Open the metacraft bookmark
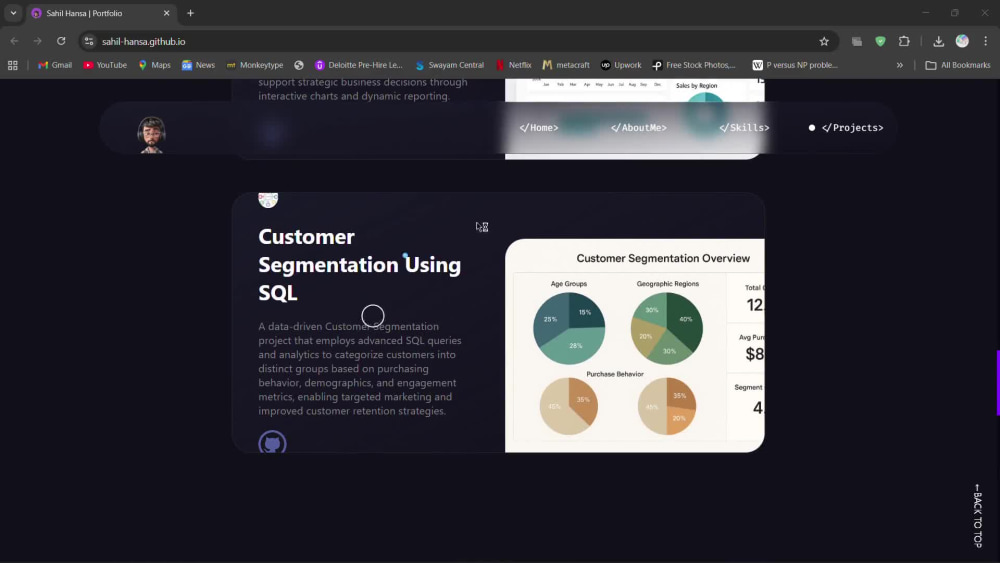Screen dimensions: 1000x563 click(566, 65)
